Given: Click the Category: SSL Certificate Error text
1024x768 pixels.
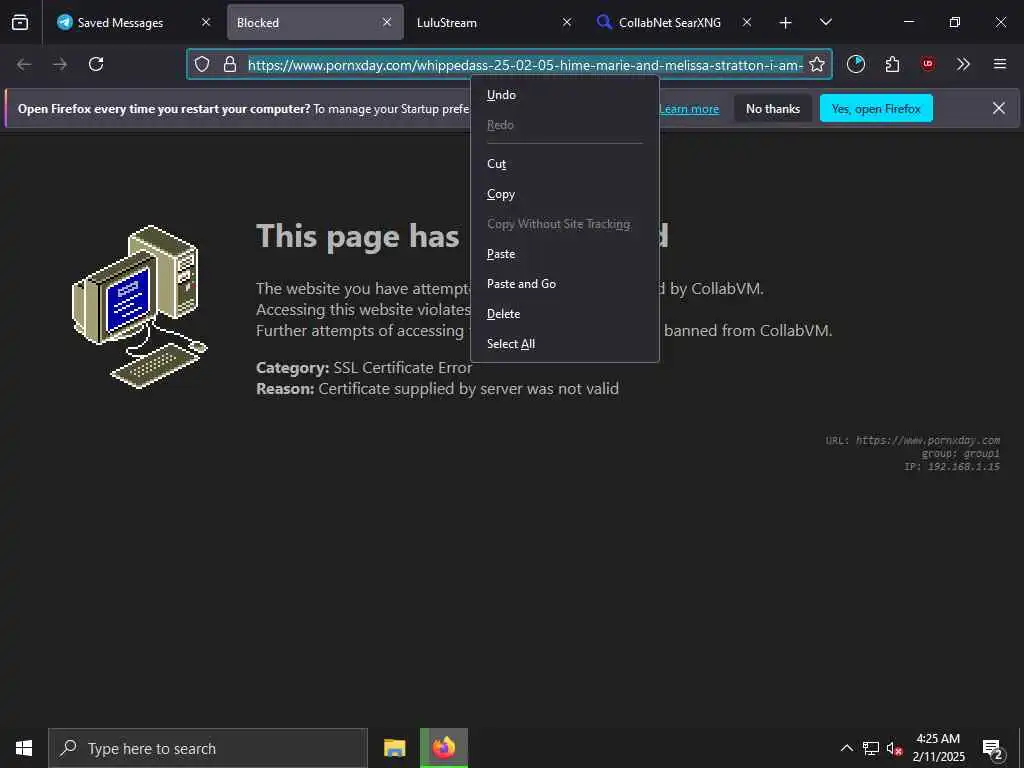Looking at the screenshot, I should tap(364, 368).
